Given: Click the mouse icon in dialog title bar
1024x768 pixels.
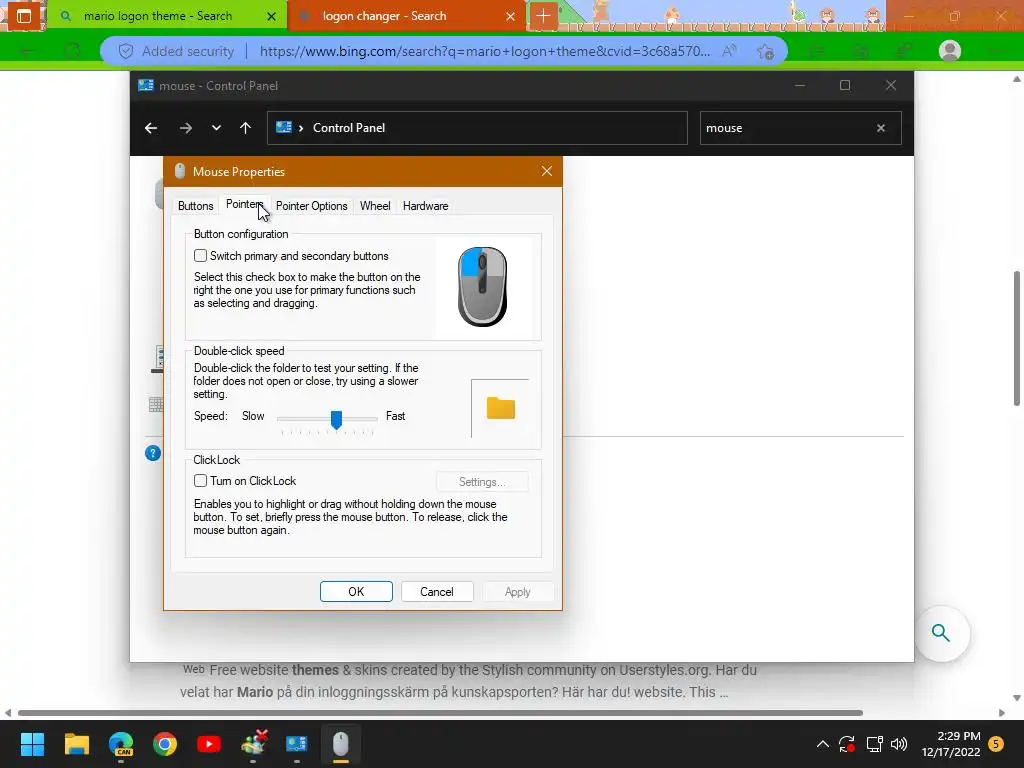Looking at the screenshot, I should pos(180,171).
